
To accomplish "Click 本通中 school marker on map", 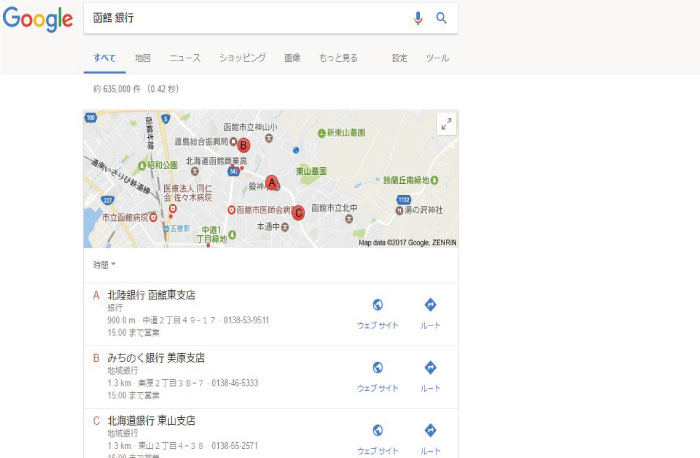I will pos(285,227).
